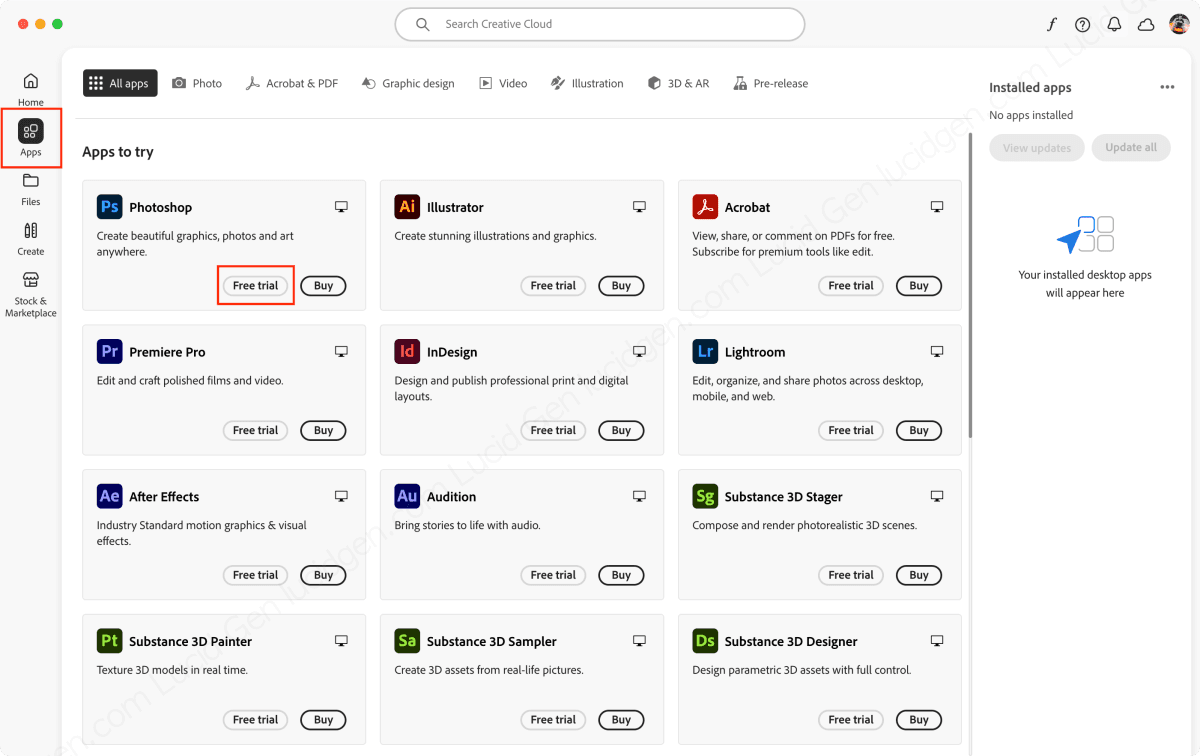This screenshot has height=756, width=1200.
Task: Click the fonts icon in top bar
Action: click(1052, 25)
